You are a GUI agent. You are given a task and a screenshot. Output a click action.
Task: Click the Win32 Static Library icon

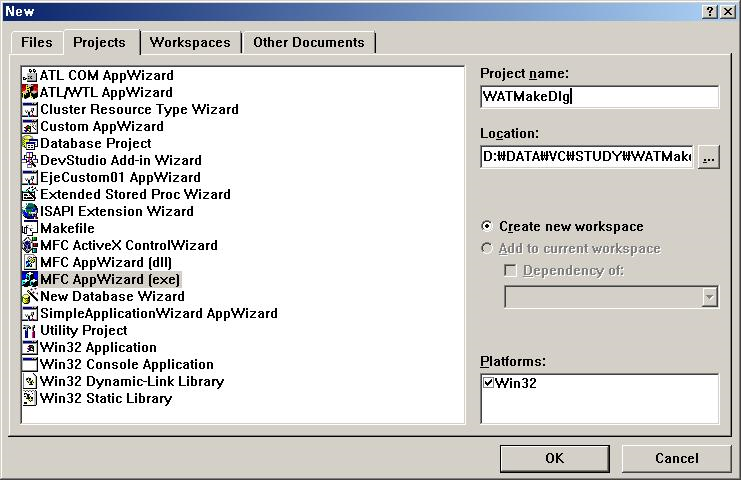[30, 398]
